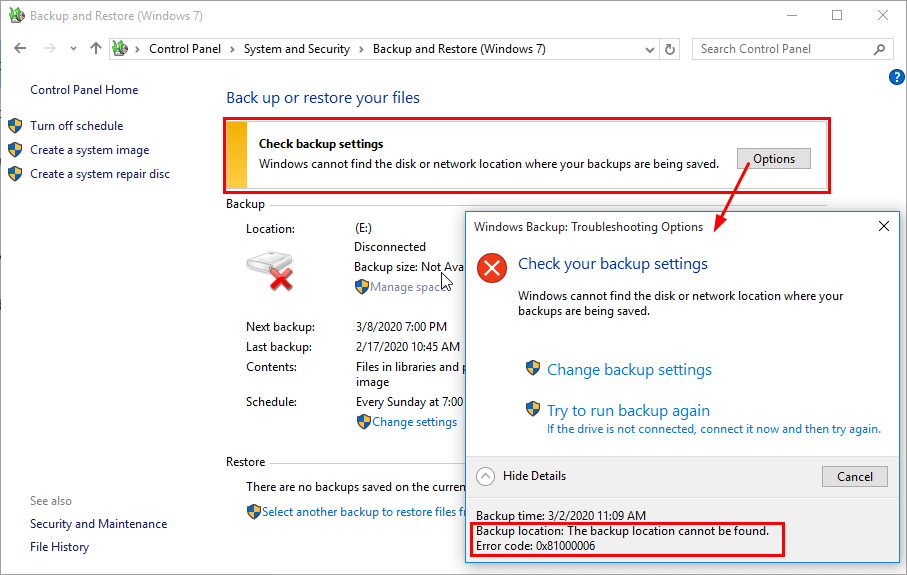Choose Try to run backup again
Screen dimensions: 907x575
628,411
